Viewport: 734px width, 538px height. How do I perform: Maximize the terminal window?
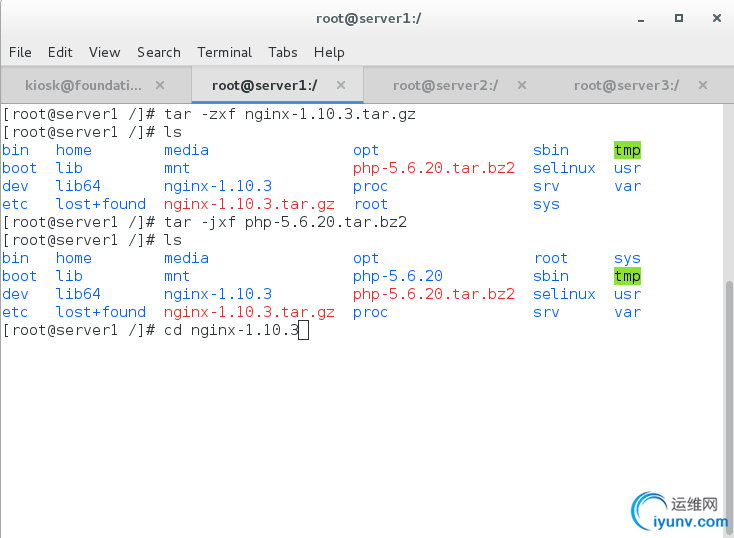pyautogui.click(x=679, y=18)
